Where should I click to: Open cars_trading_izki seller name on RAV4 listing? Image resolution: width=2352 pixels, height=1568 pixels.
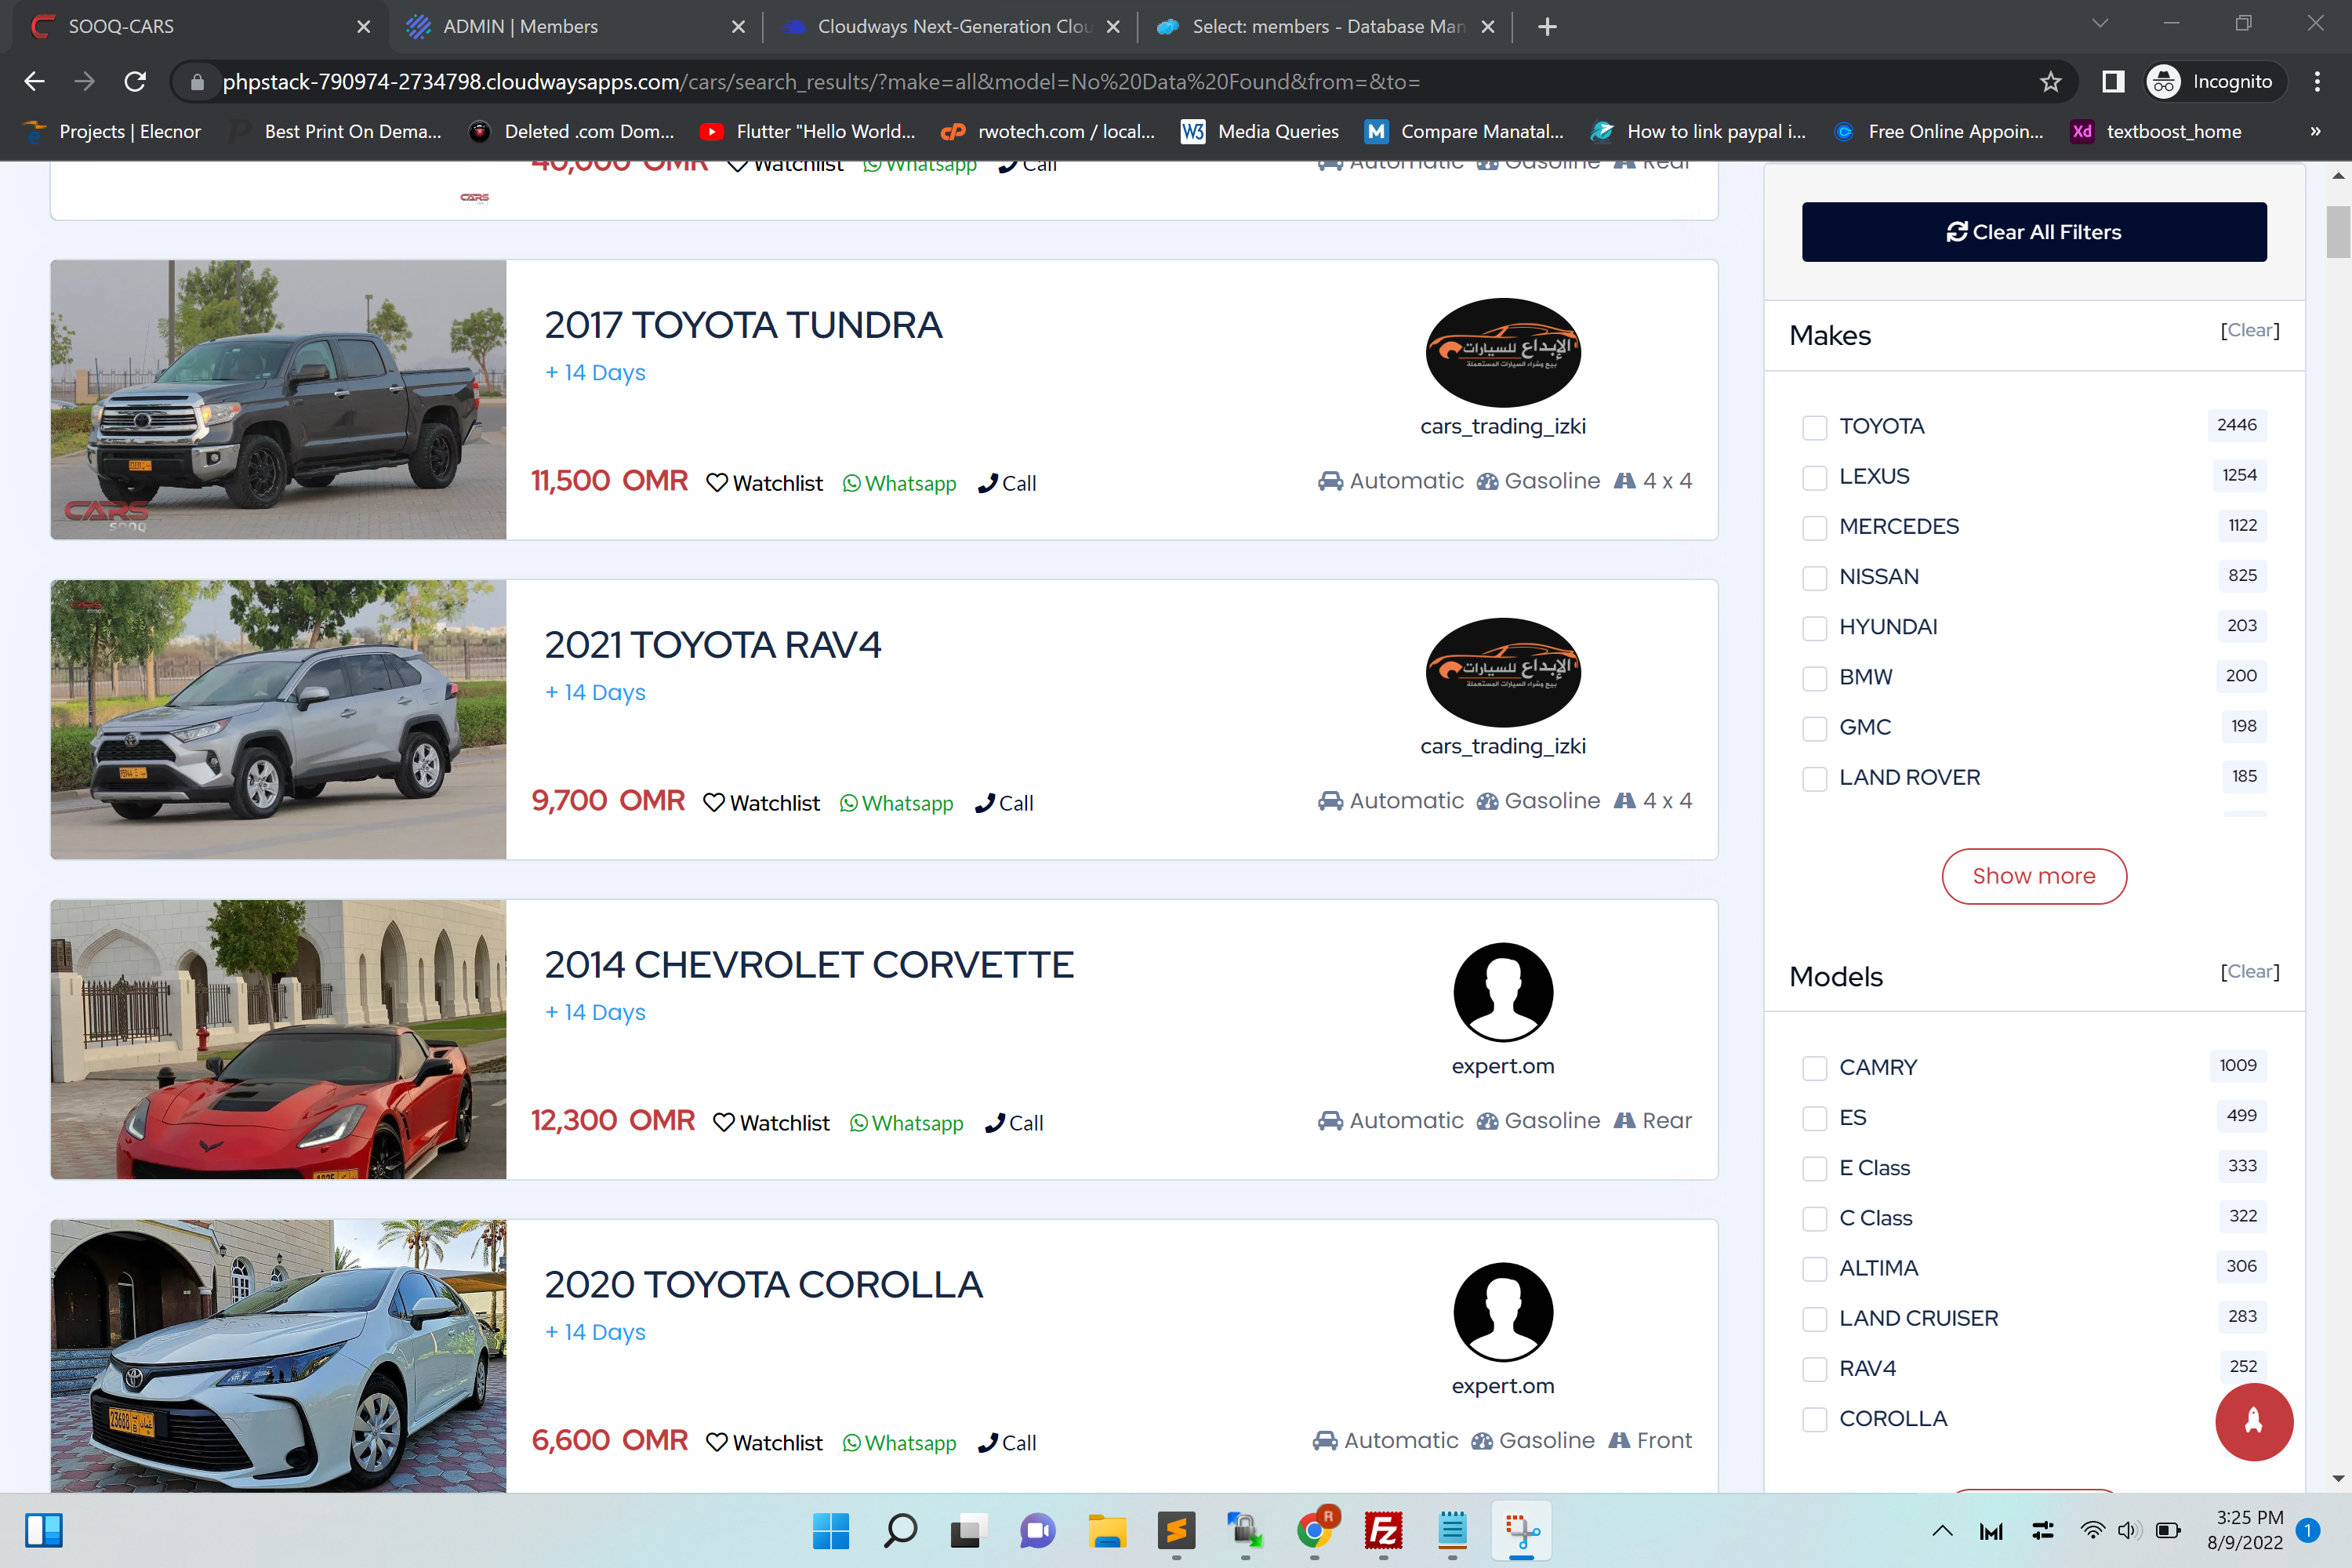(1503, 746)
